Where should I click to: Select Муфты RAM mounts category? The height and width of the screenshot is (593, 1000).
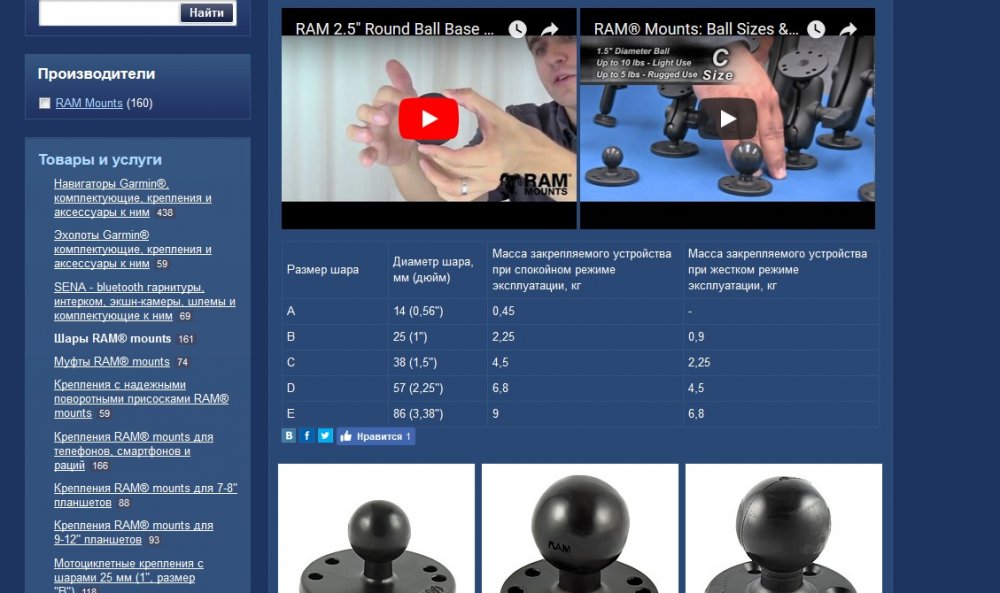(x=111, y=362)
